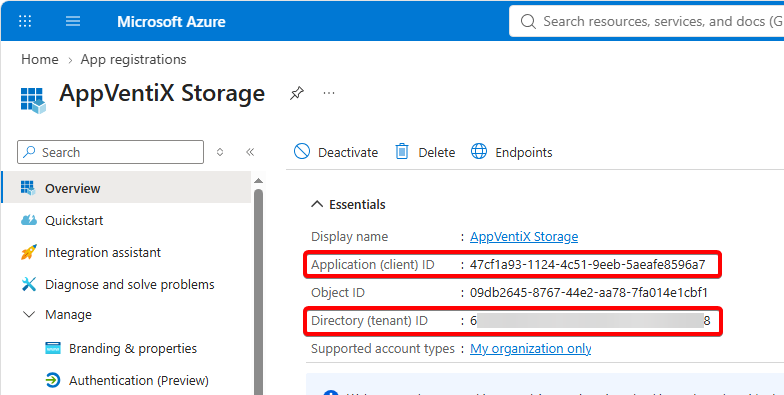Viewport: 784px width, 395px height.
Task: Open Quickstart in the sidebar
Action: [x=74, y=220]
